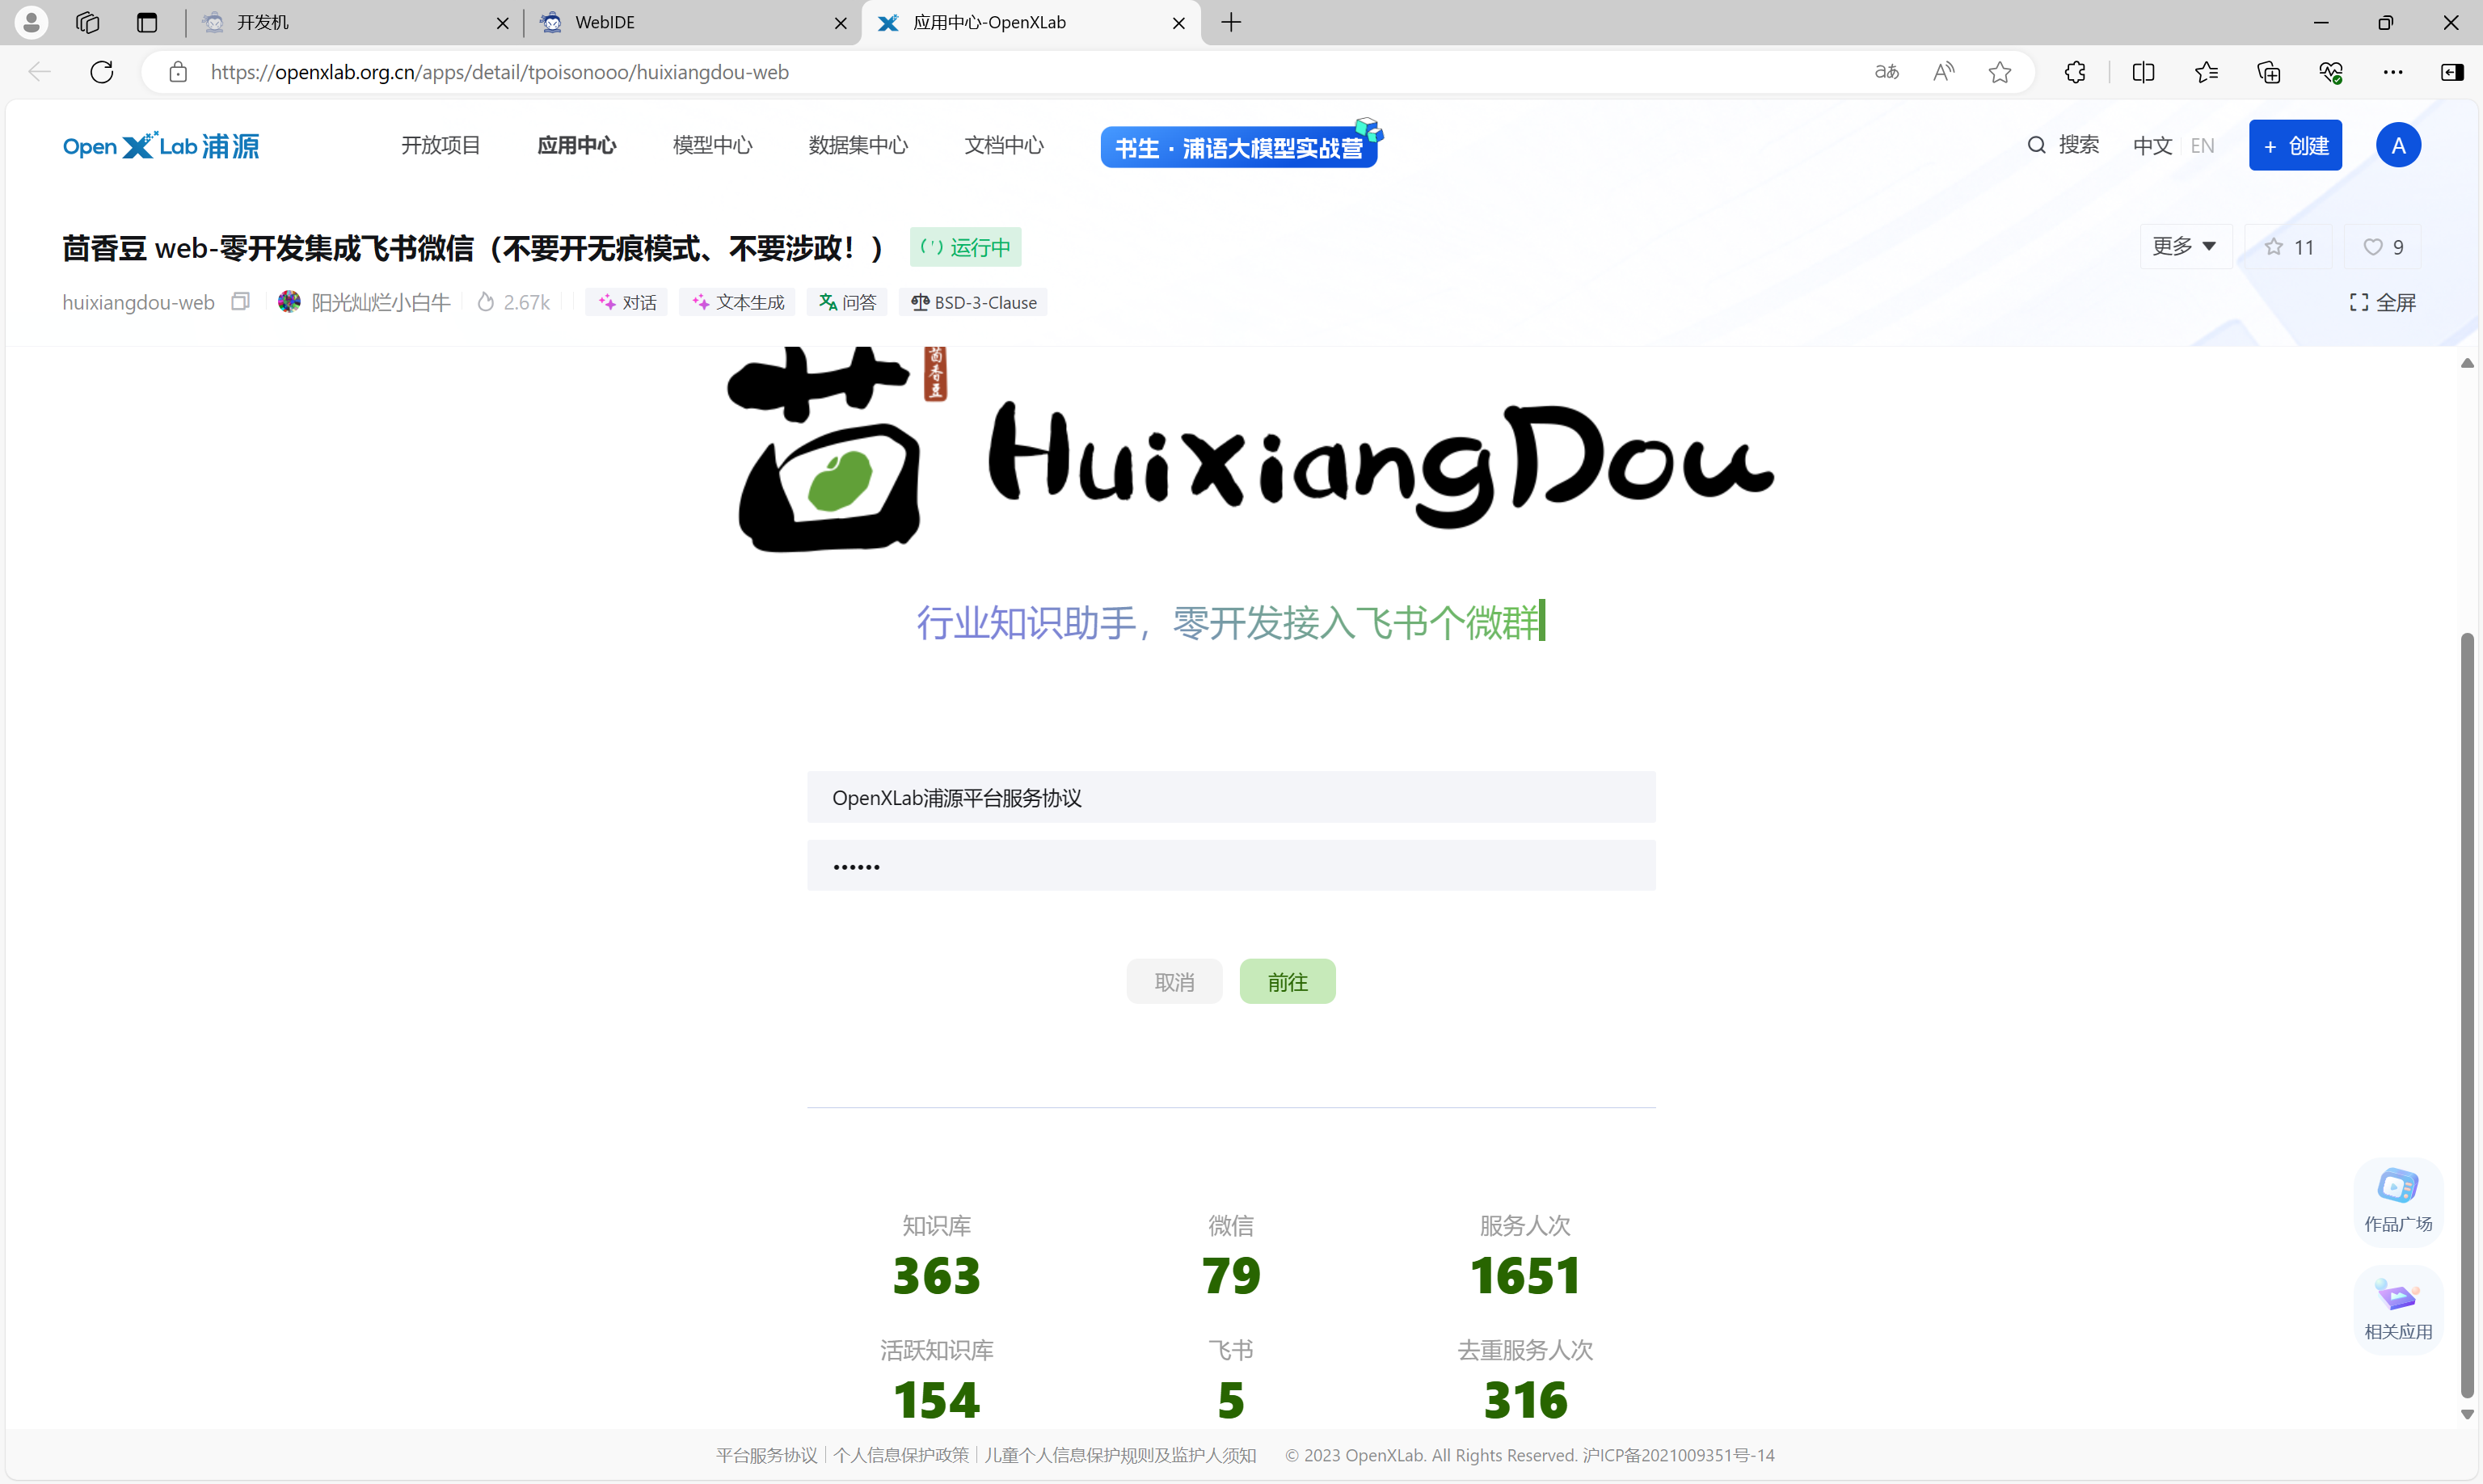Click the browser address bar URL
Image resolution: width=2483 pixels, height=1484 pixels.
500,72
